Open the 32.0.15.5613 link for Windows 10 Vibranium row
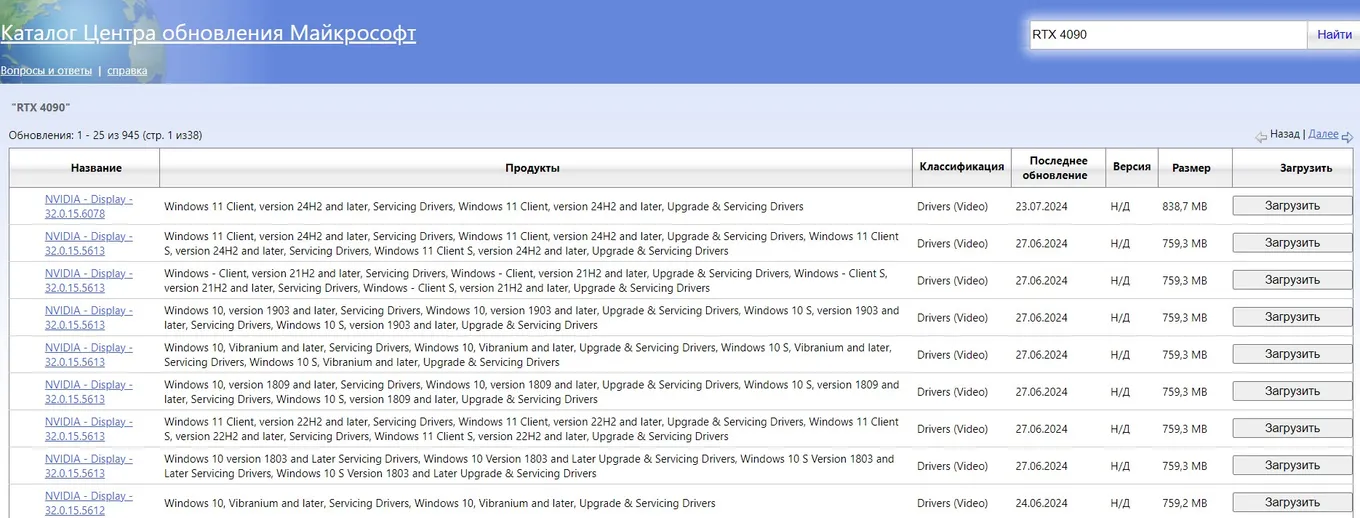 pyautogui.click(x=88, y=354)
